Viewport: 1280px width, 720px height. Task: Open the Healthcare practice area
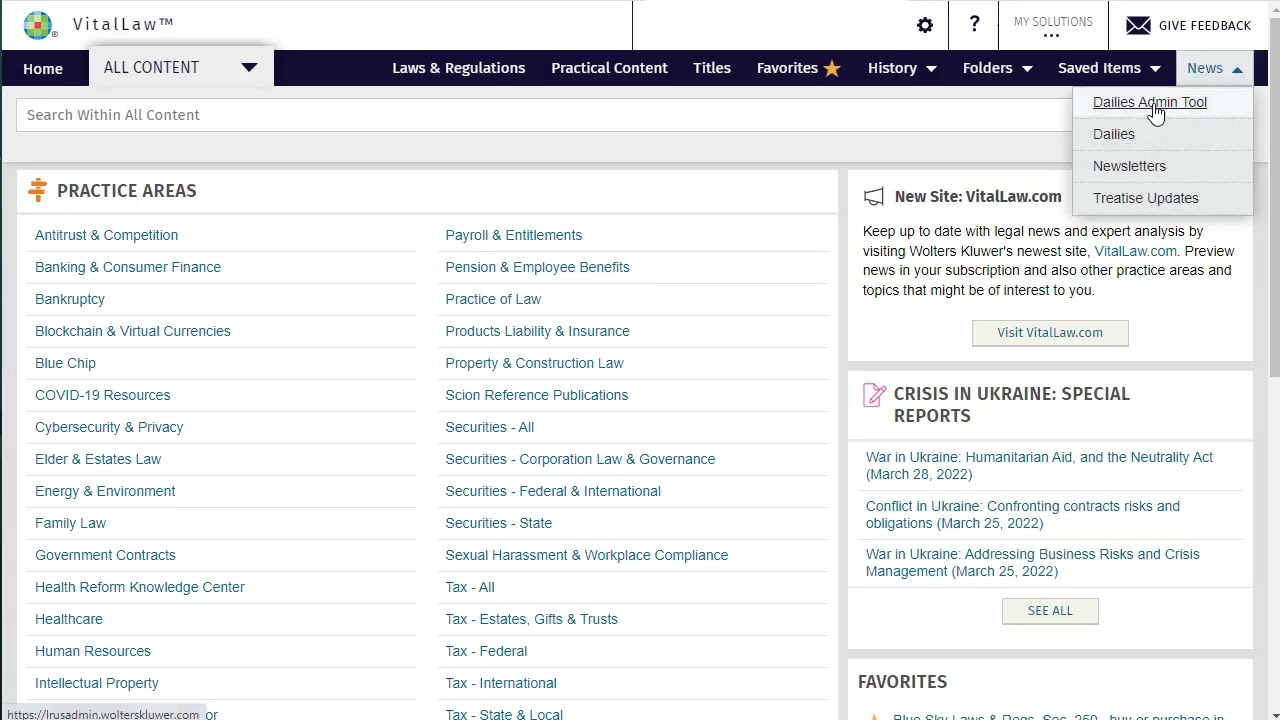[x=69, y=619]
